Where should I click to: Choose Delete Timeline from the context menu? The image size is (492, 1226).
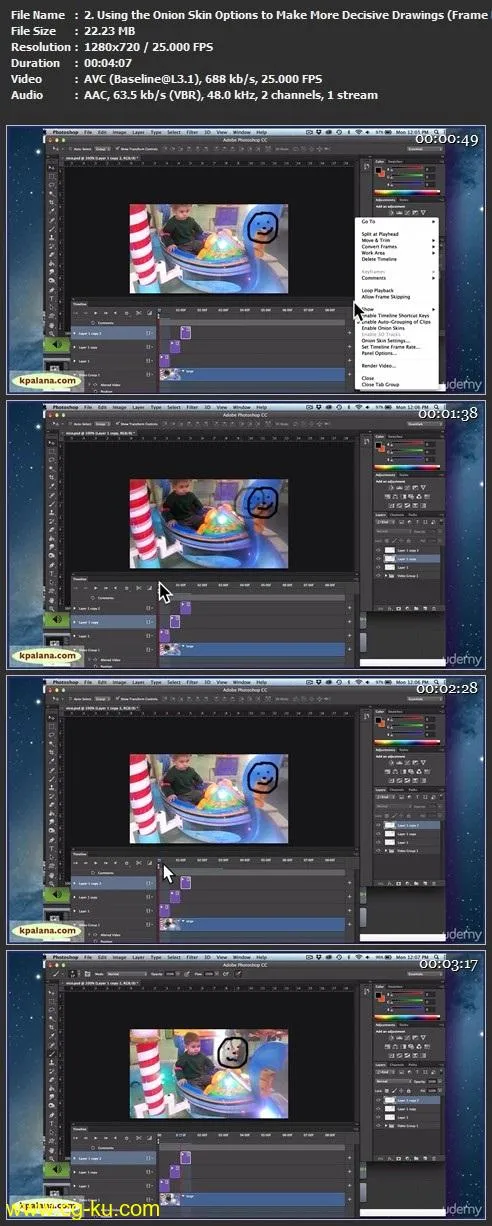[x=379, y=259]
